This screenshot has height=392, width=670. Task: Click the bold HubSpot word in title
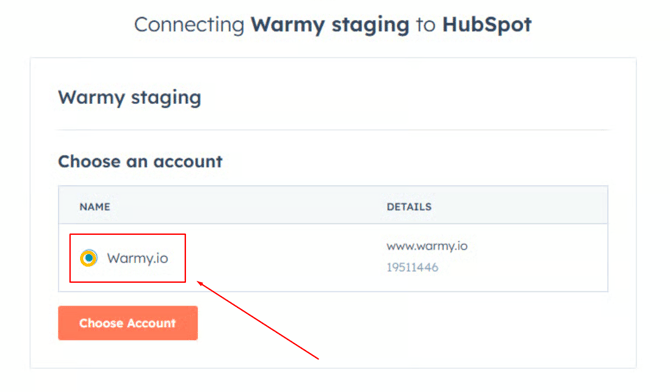point(487,24)
